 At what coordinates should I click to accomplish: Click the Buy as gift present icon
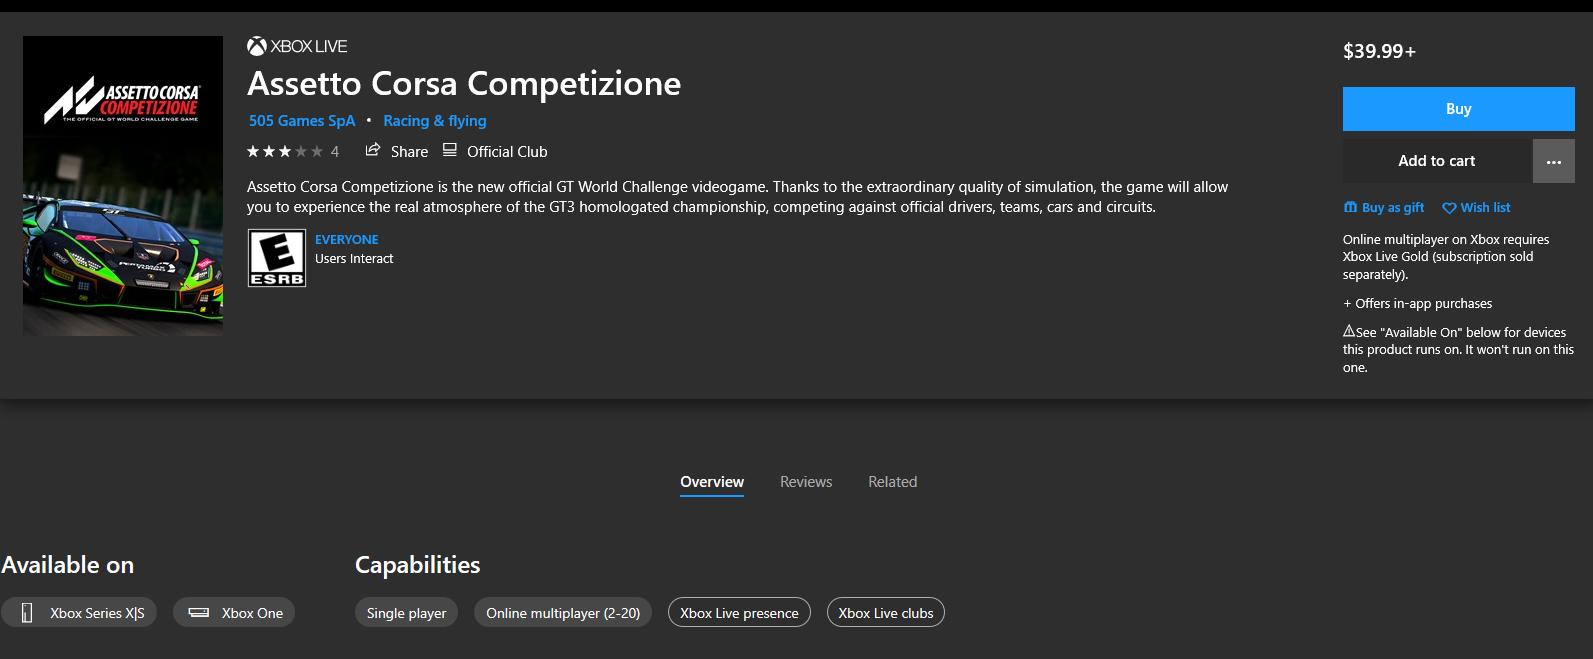coord(1350,207)
